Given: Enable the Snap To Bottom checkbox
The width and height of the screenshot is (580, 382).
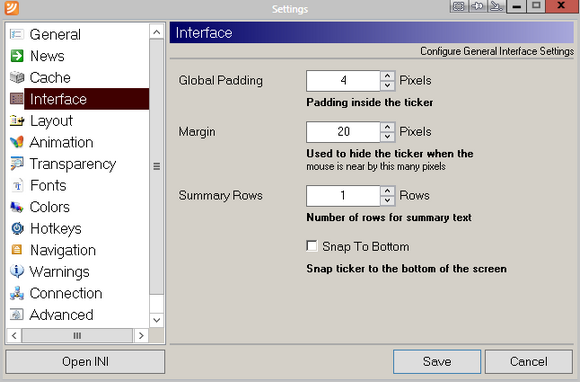Looking at the screenshot, I should pyautogui.click(x=311, y=246).
